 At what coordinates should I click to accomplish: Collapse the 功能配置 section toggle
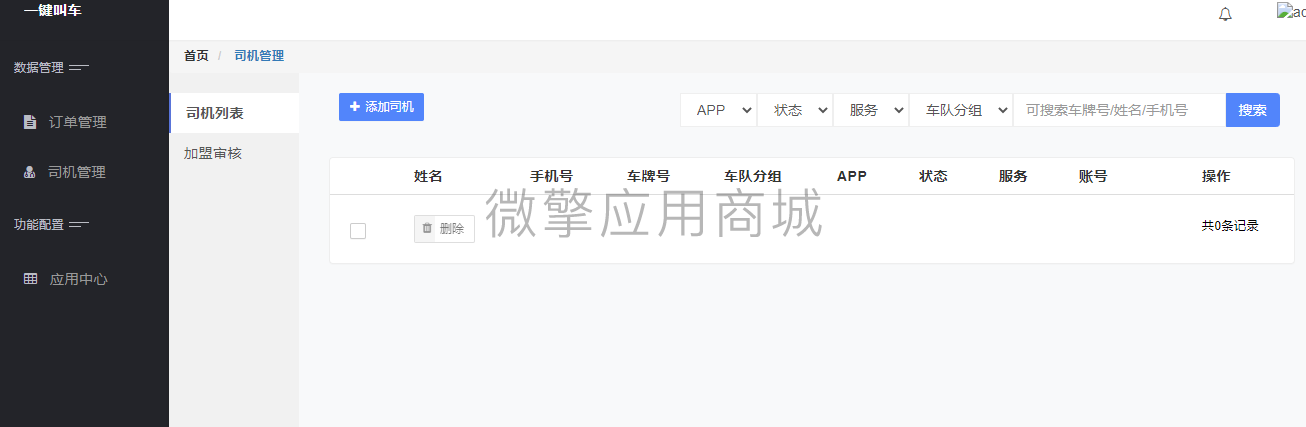[x=79, y=224]
